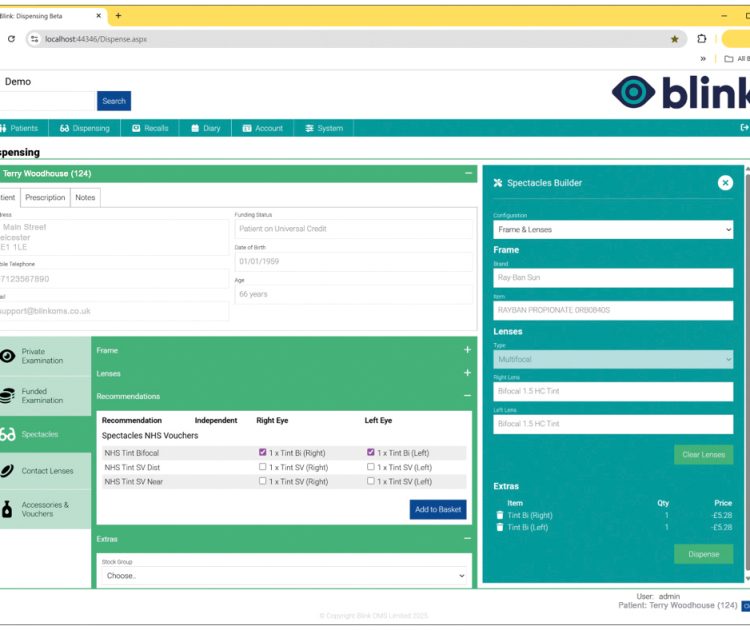Open Accessories & Vouchers sidebar section

click(x=45, y=510)
